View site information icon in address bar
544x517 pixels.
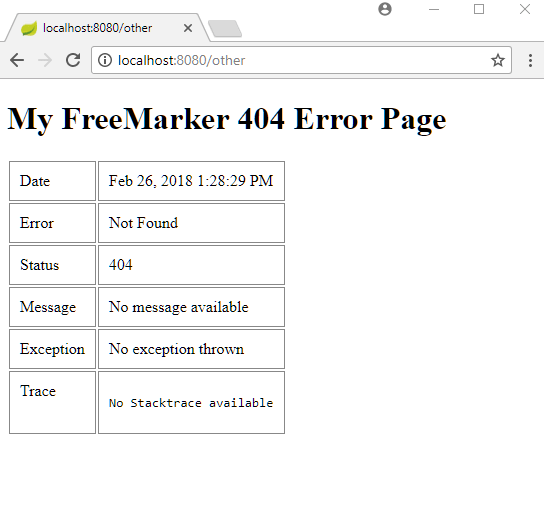point(105,60)
